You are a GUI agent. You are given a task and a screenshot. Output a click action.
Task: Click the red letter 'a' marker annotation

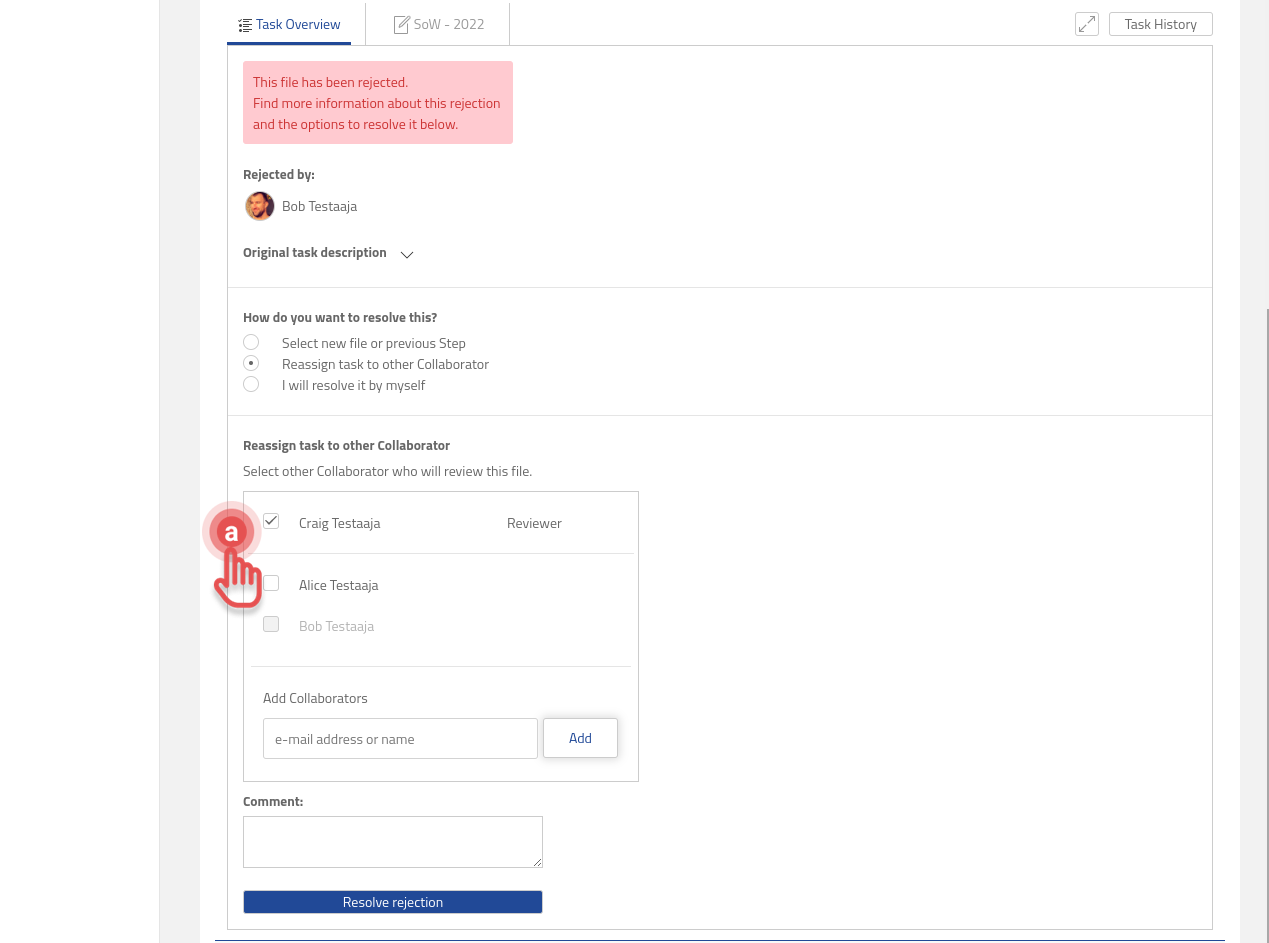231,532
